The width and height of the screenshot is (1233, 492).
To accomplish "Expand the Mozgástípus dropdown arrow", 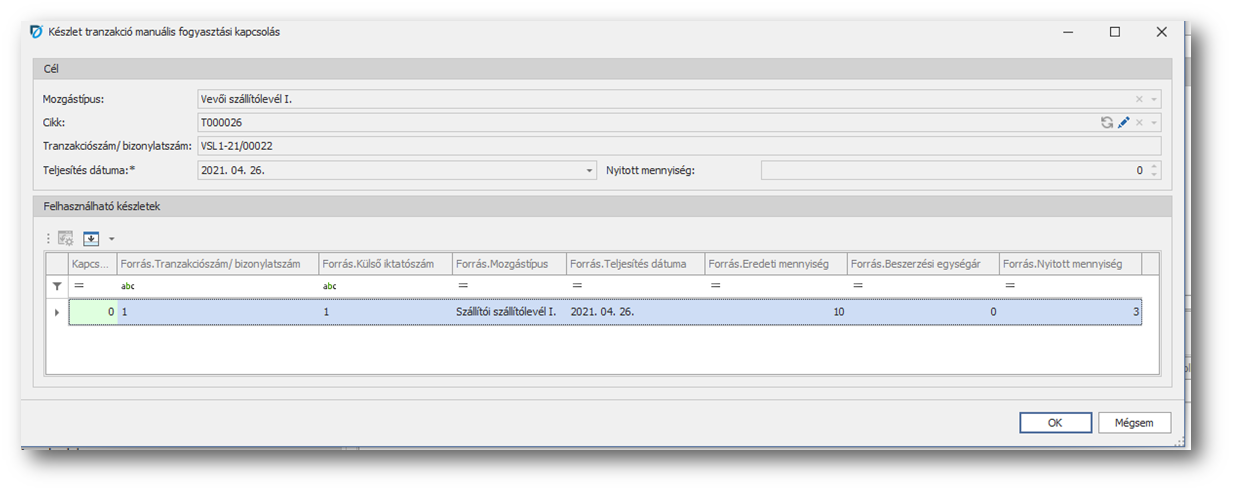I will tap(1154, 99).
